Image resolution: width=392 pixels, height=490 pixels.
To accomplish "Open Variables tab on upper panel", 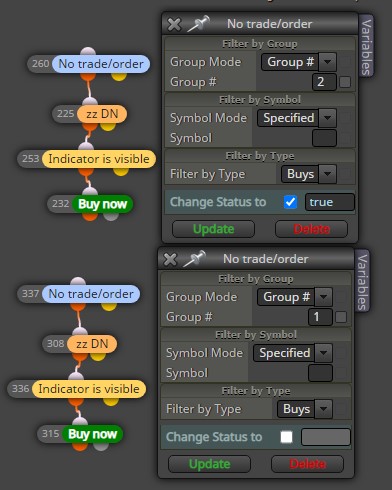I will pyautogui.click(x=366, y=47).
